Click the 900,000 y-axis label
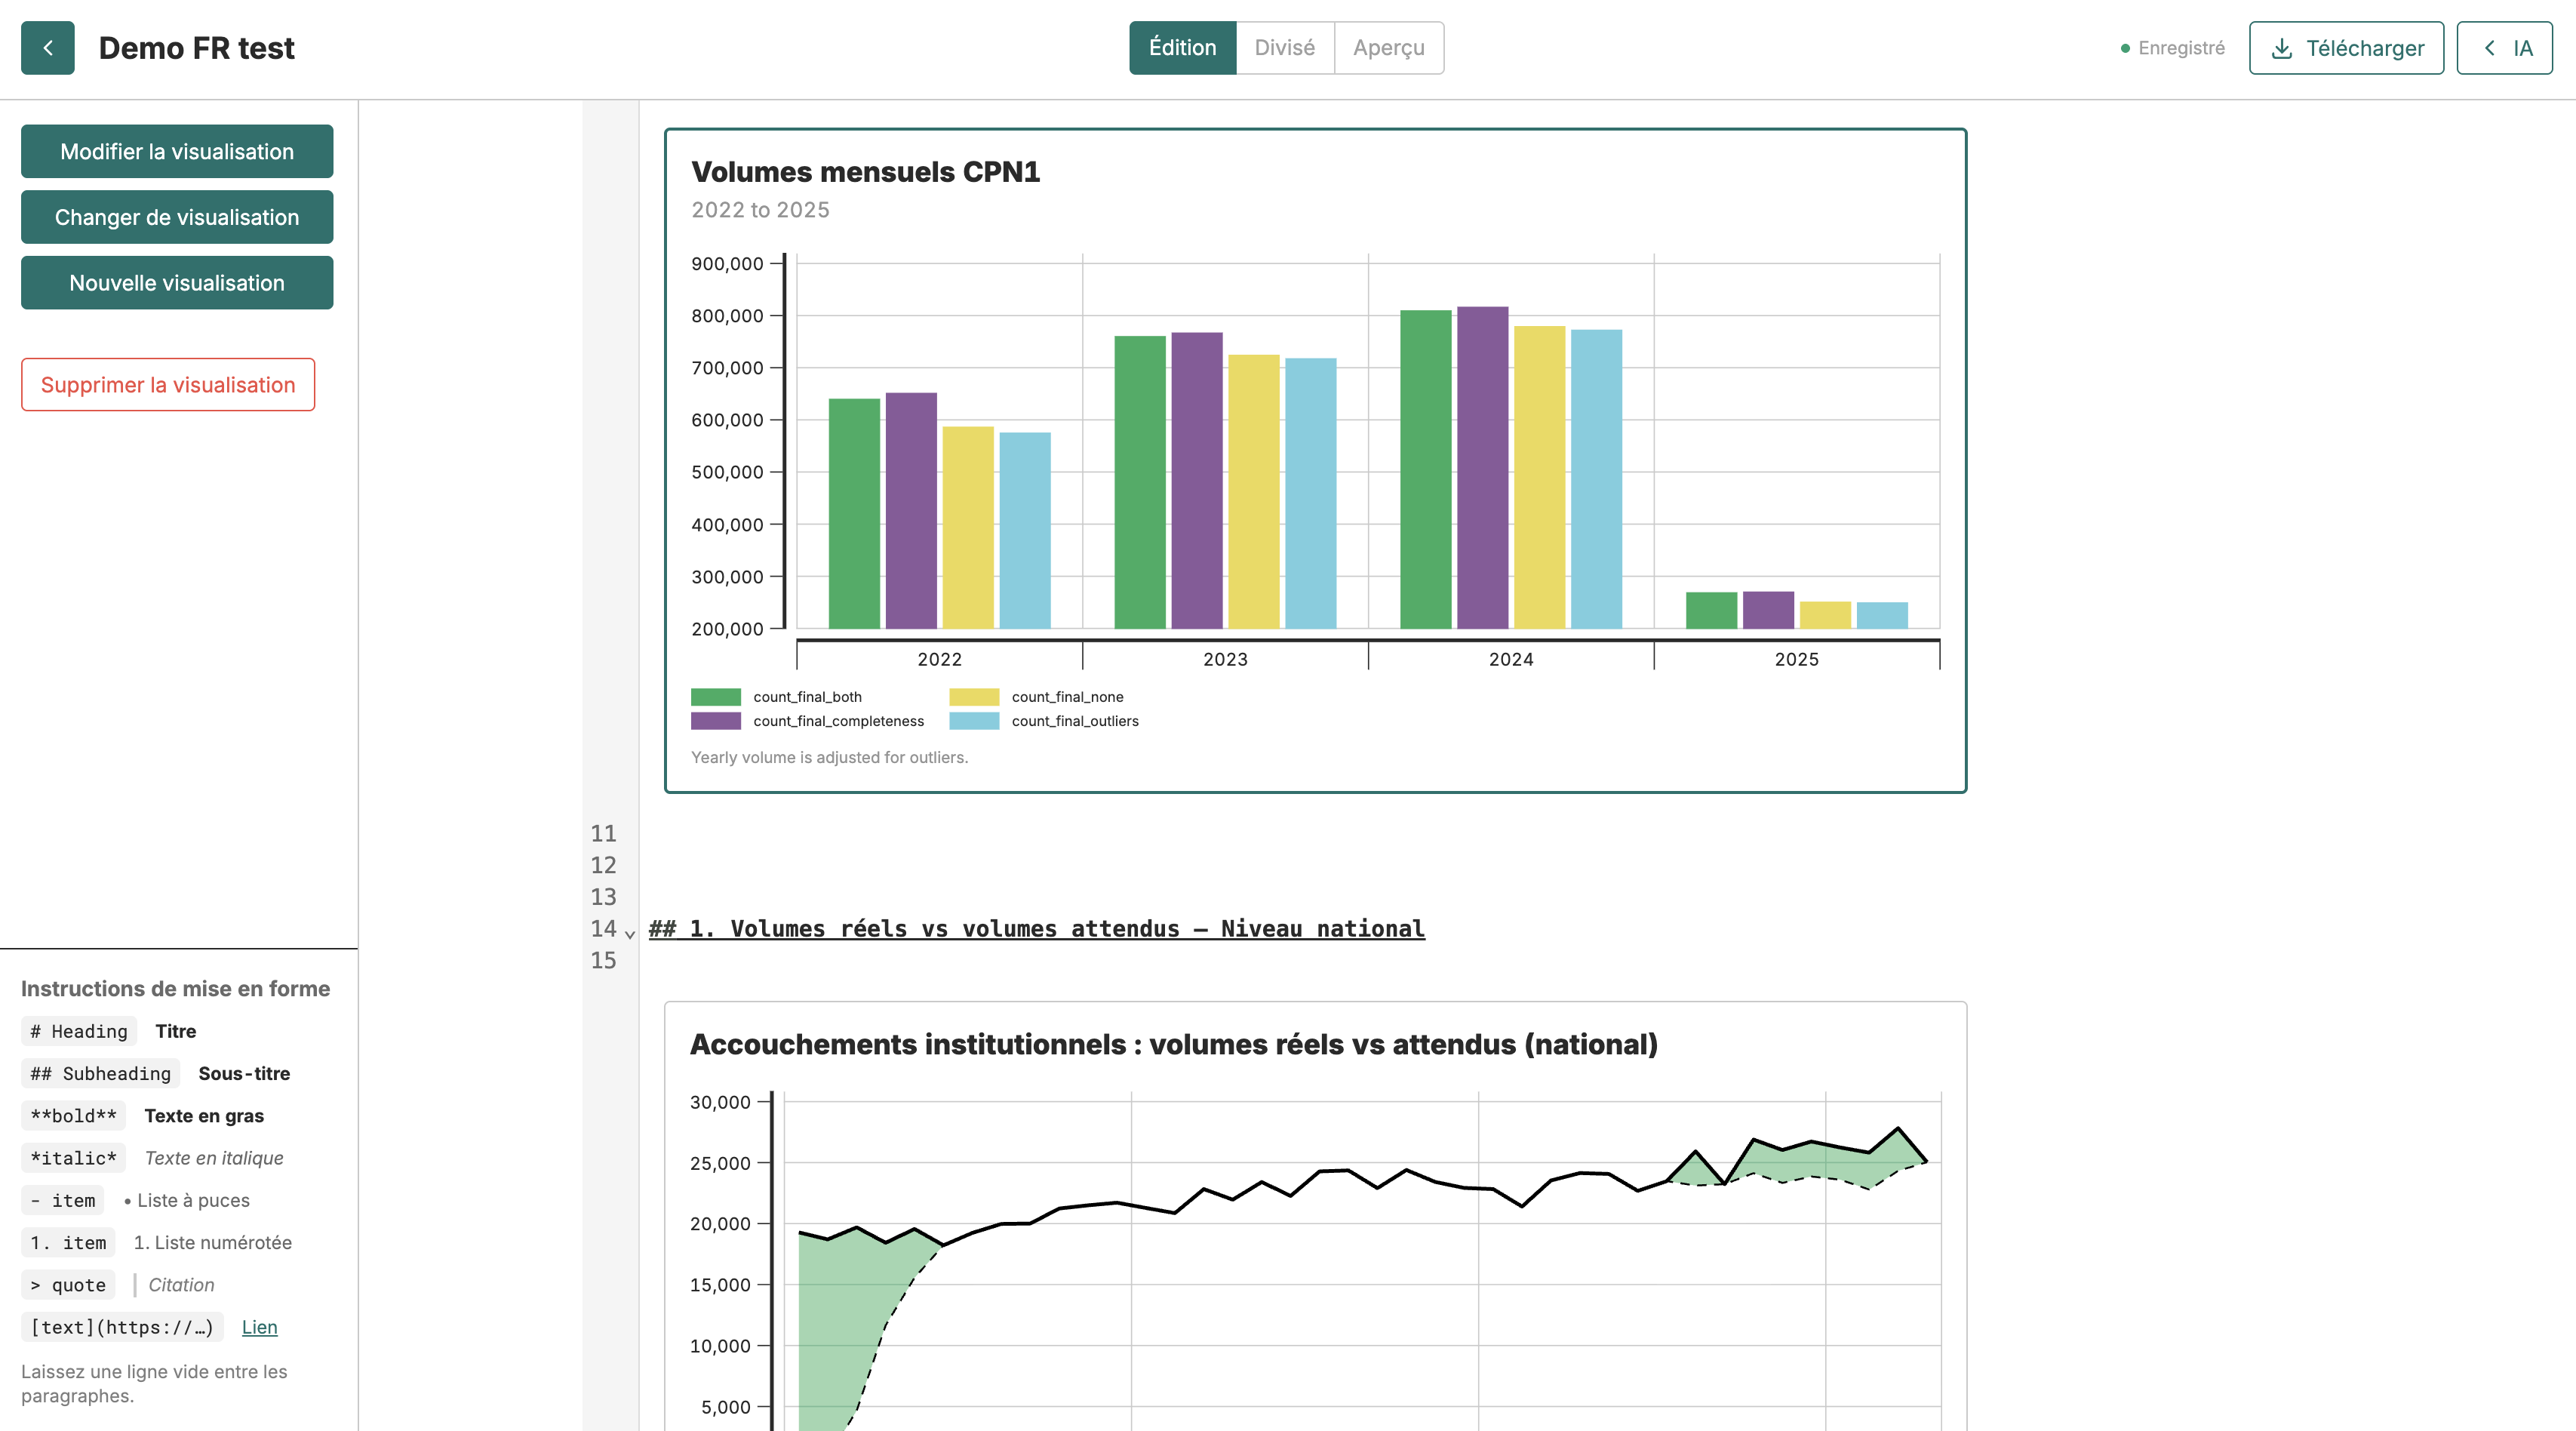 click(x=727, y=263)
